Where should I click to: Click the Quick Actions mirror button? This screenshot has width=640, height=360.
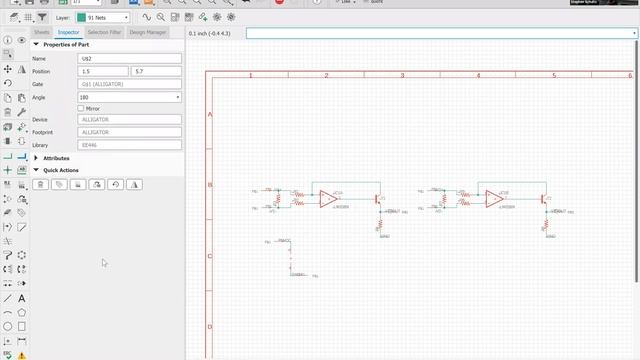(134, 184)
